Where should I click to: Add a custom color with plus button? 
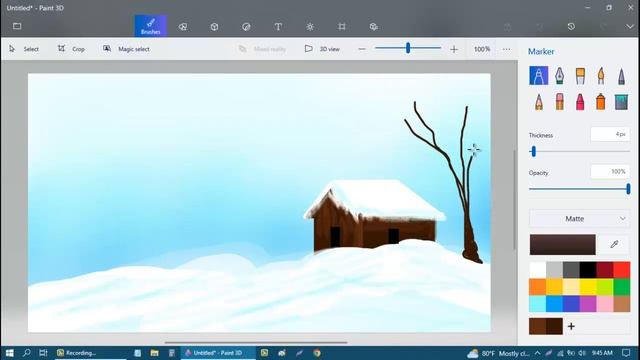(x=571, y=326)
